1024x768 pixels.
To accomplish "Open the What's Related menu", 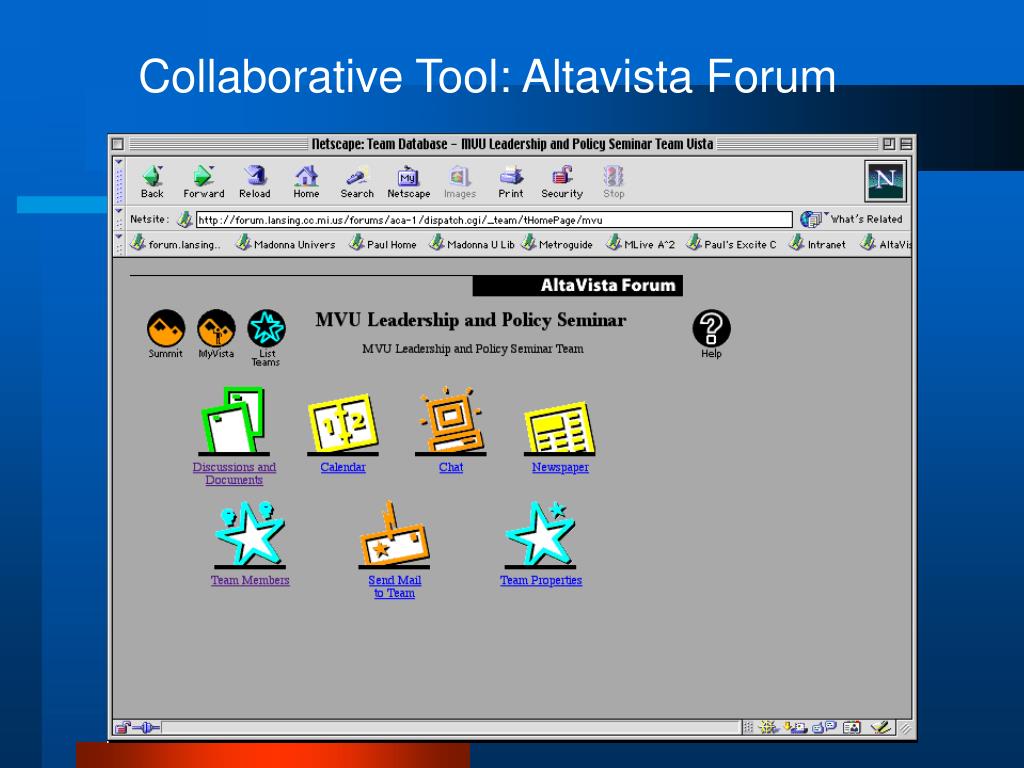I will tap(852, 219).
